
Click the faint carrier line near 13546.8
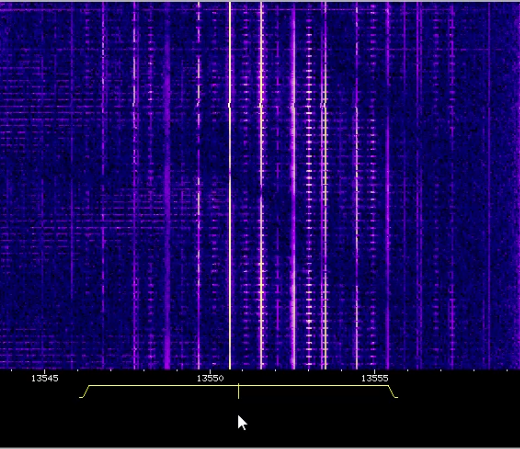click(x=103, y=185)
